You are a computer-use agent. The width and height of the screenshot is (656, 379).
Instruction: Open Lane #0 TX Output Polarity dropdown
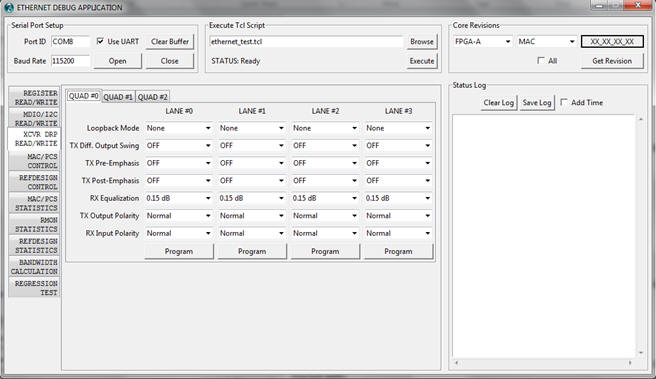pos(179,216)
